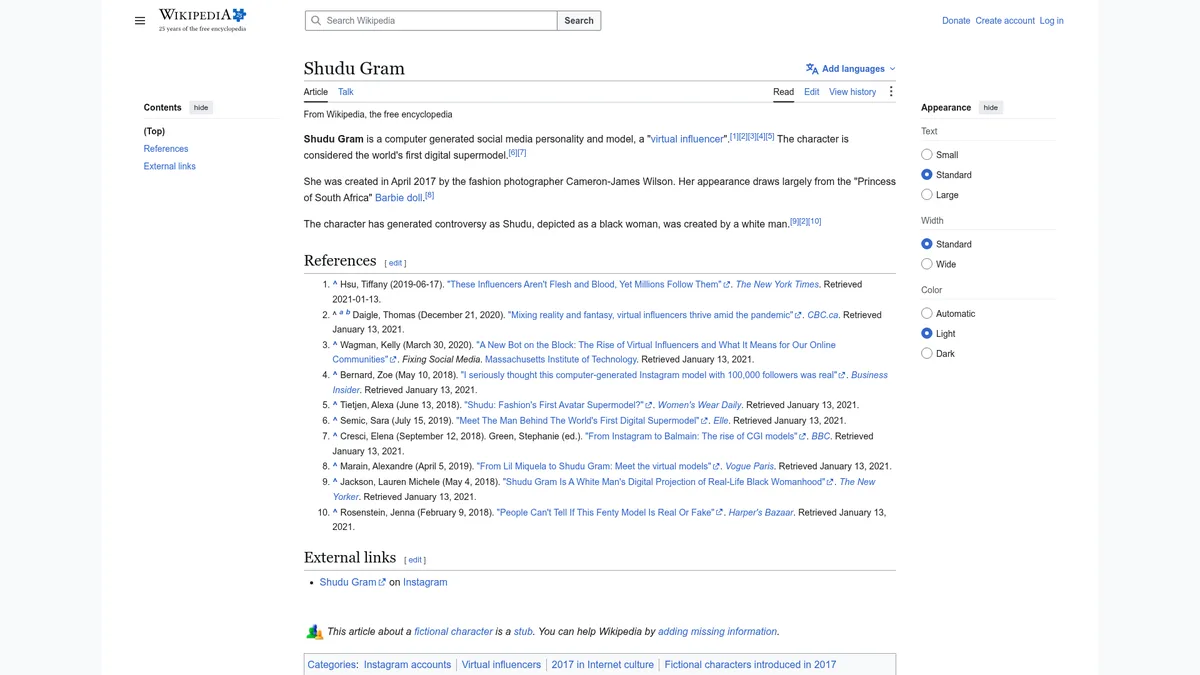Open the more options vertical dots menu
Viewport: 1200px width, 675px height.
click(891, 92)
